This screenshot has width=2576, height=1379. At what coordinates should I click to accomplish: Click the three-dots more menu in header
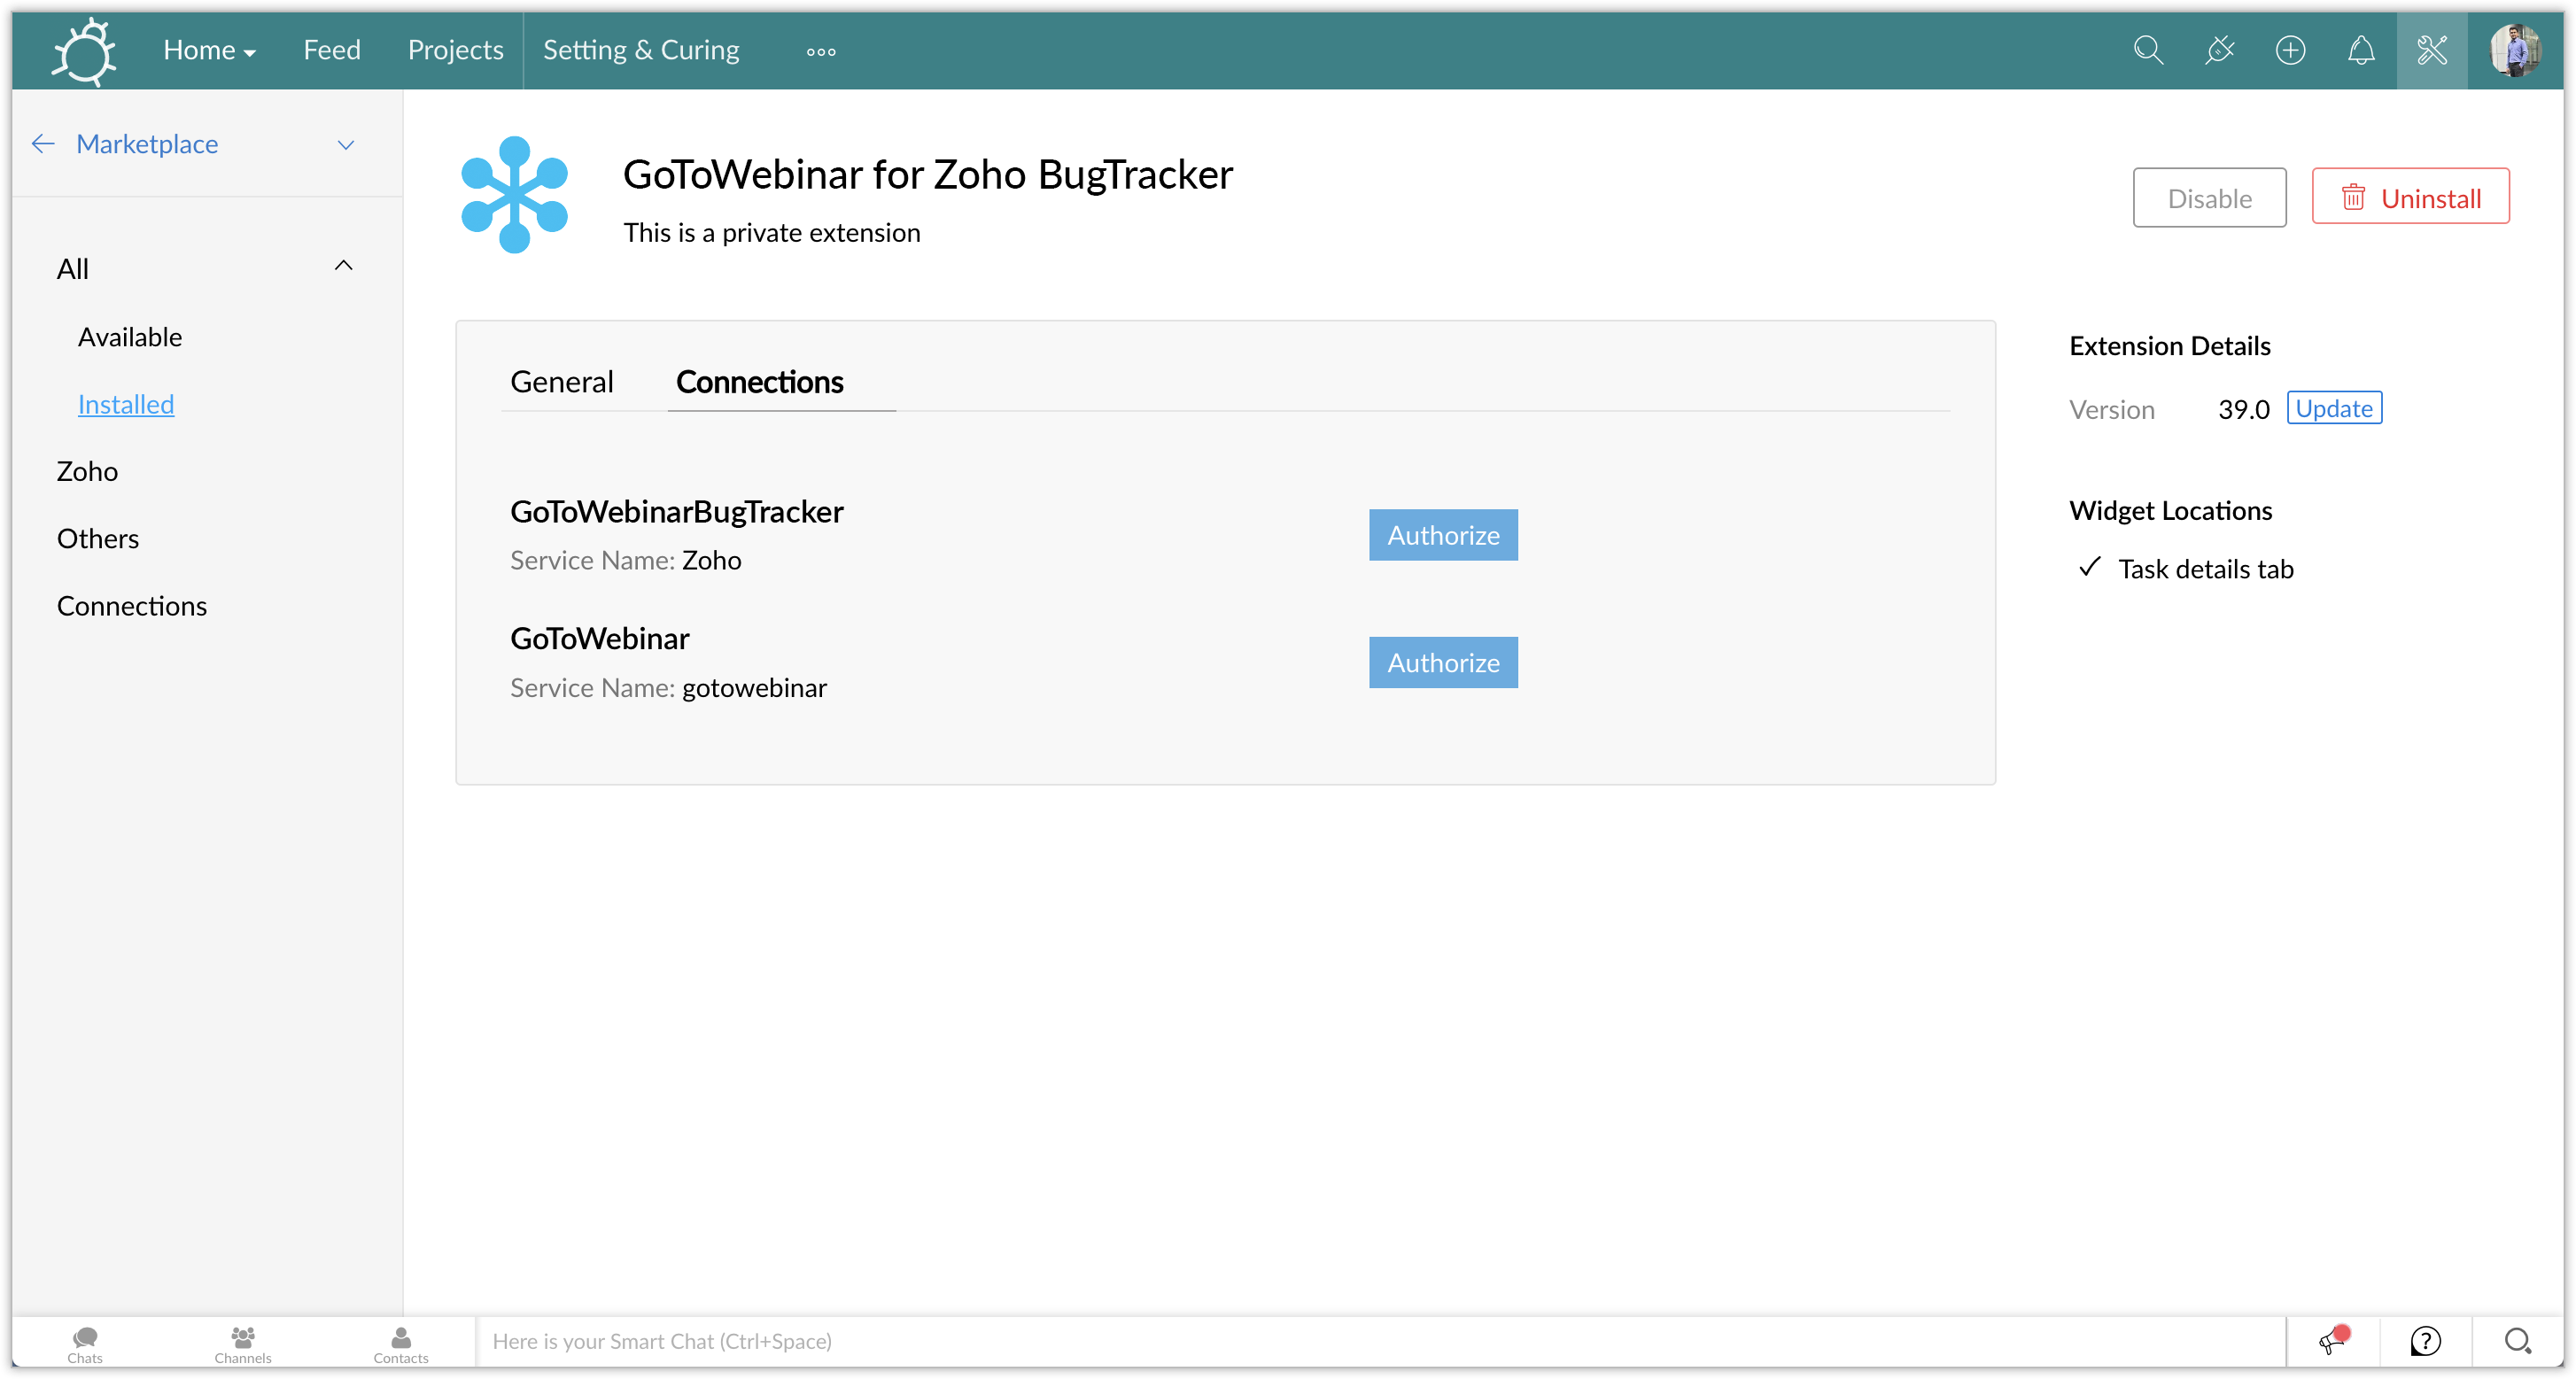click(821, 52)
